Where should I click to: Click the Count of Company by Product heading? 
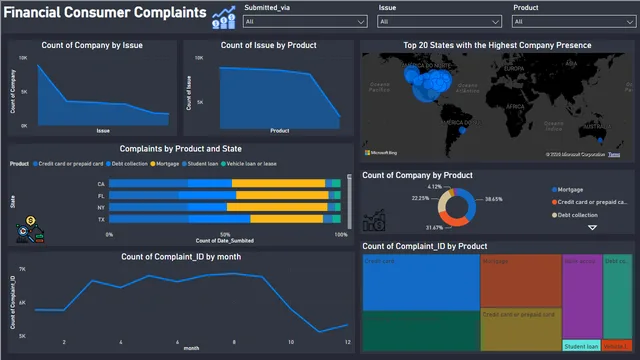tap(417, 175)
